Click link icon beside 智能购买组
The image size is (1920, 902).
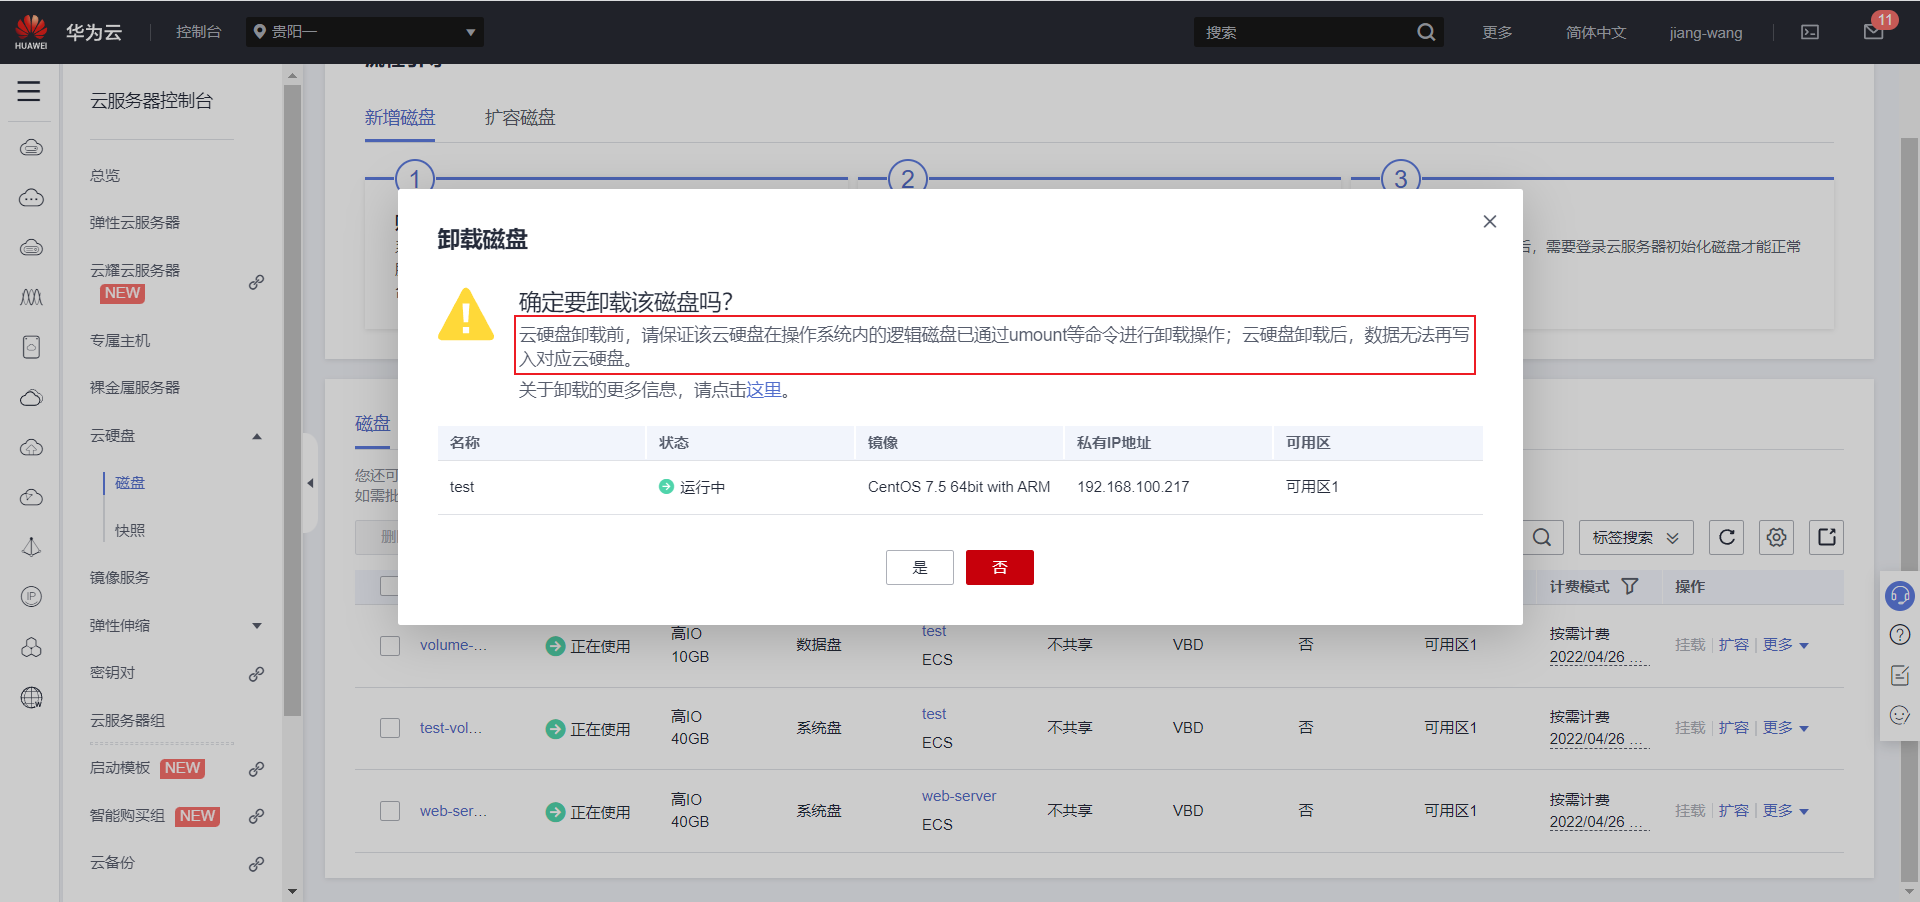(x=257, y=816)
